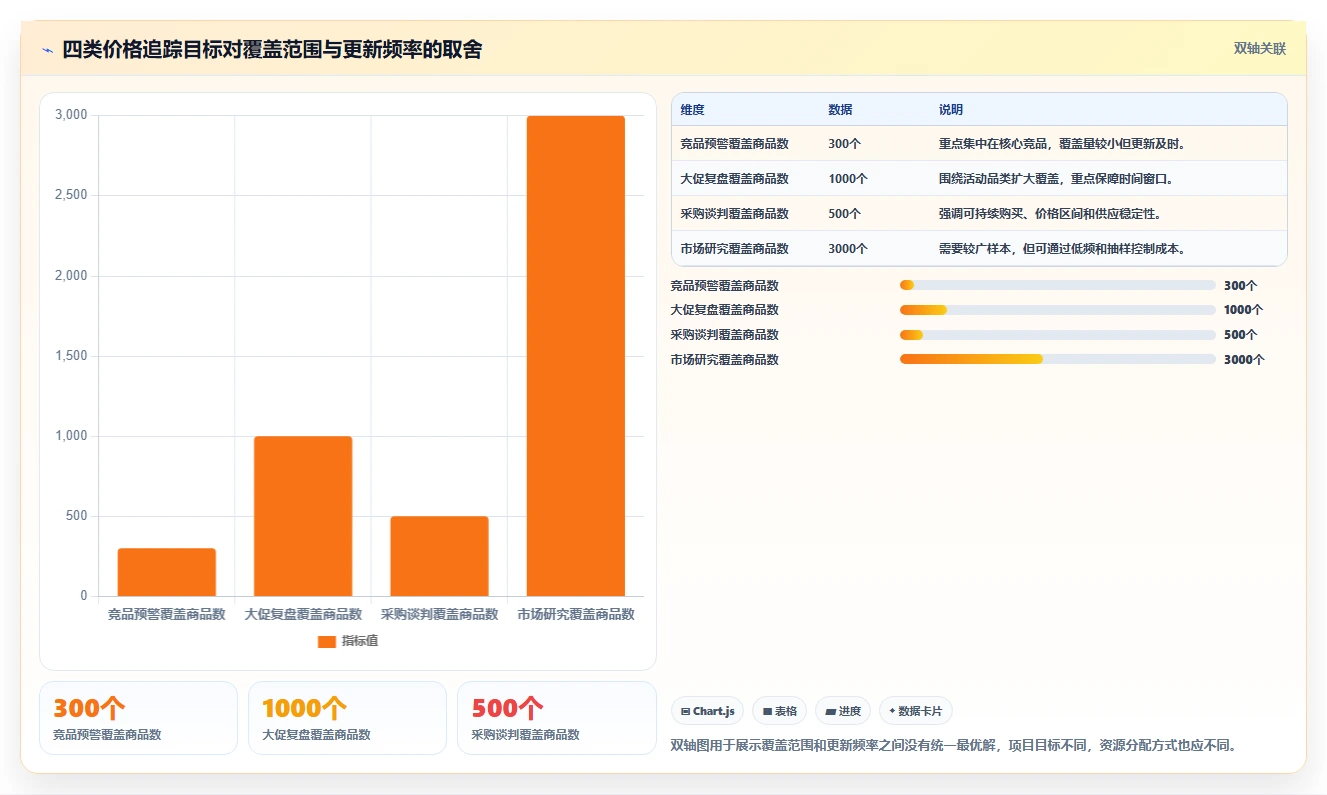Click the 市场研究覆盖商品数 bar in chart
Viewport: 1327px width, 795px height.
click(x=576, y=356)
